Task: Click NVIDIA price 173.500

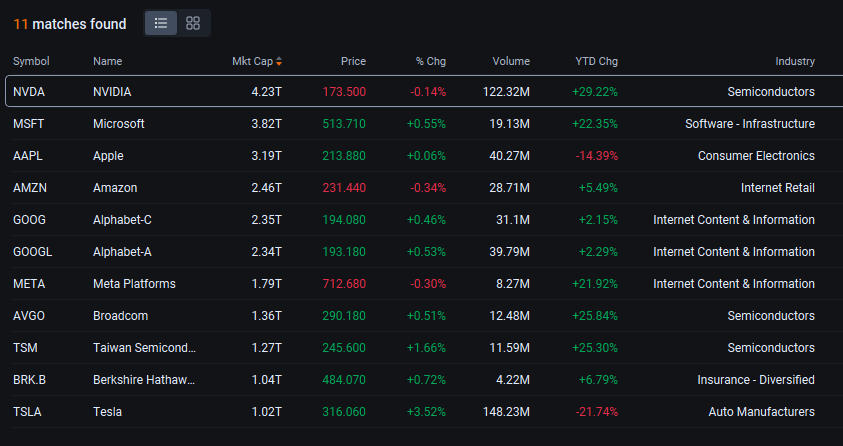Action: click(344, 92)
